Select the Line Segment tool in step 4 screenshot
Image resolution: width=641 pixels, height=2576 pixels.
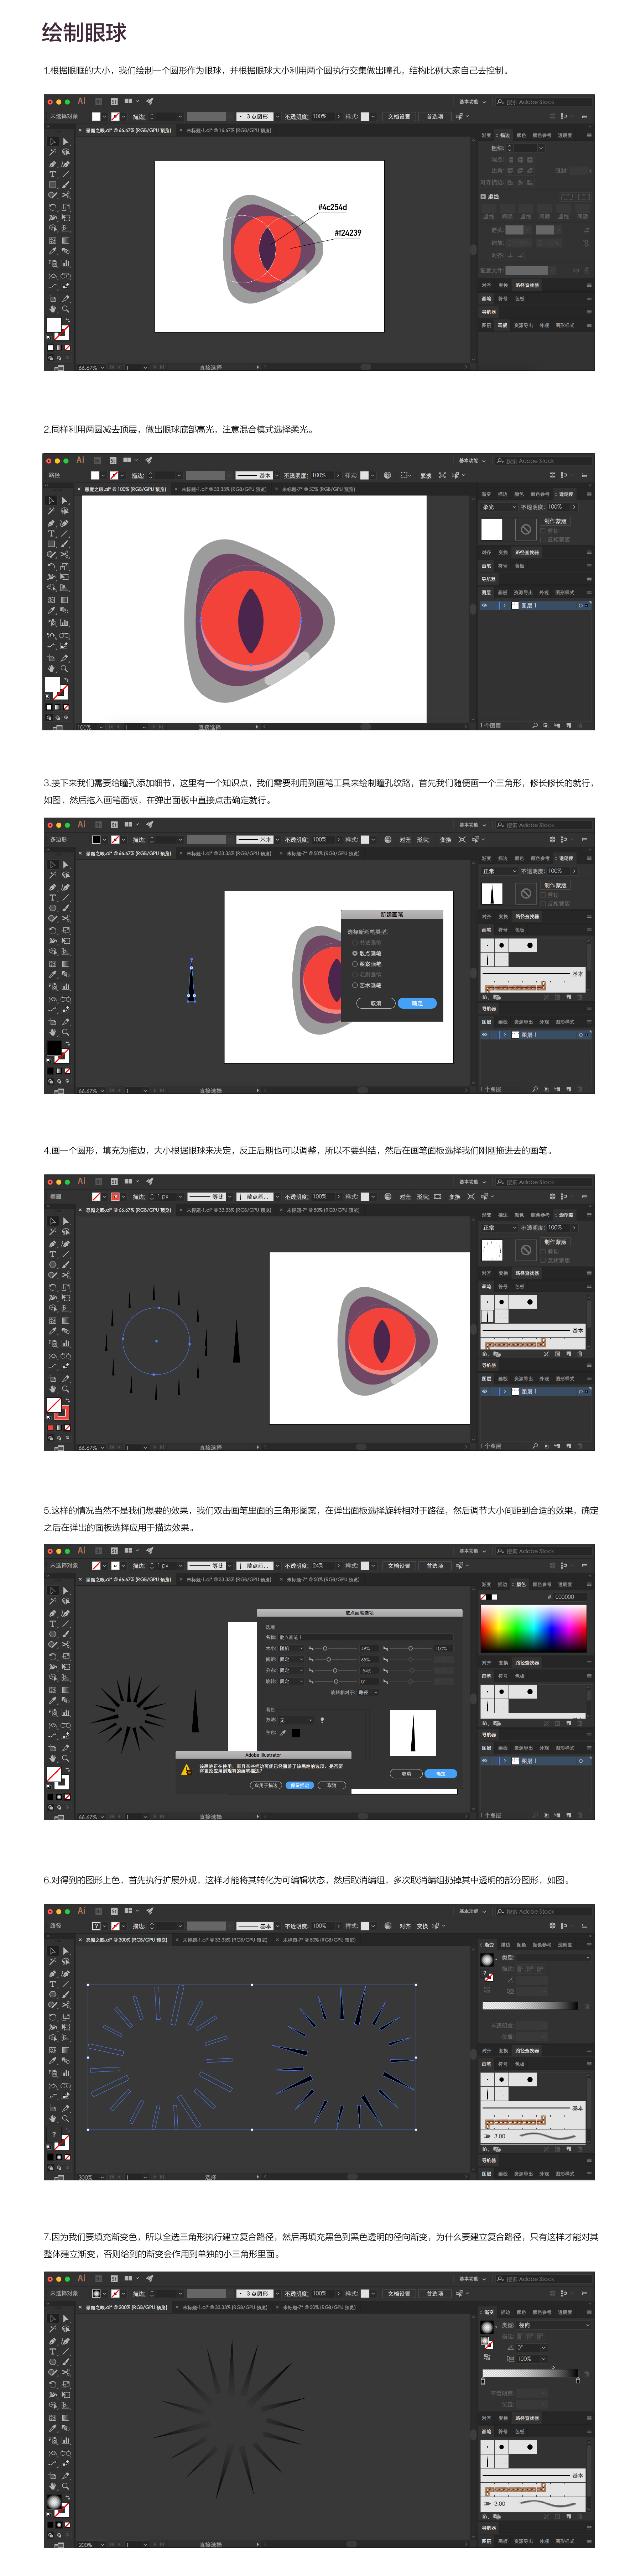pyautogui.click(x=65, y=1254)
